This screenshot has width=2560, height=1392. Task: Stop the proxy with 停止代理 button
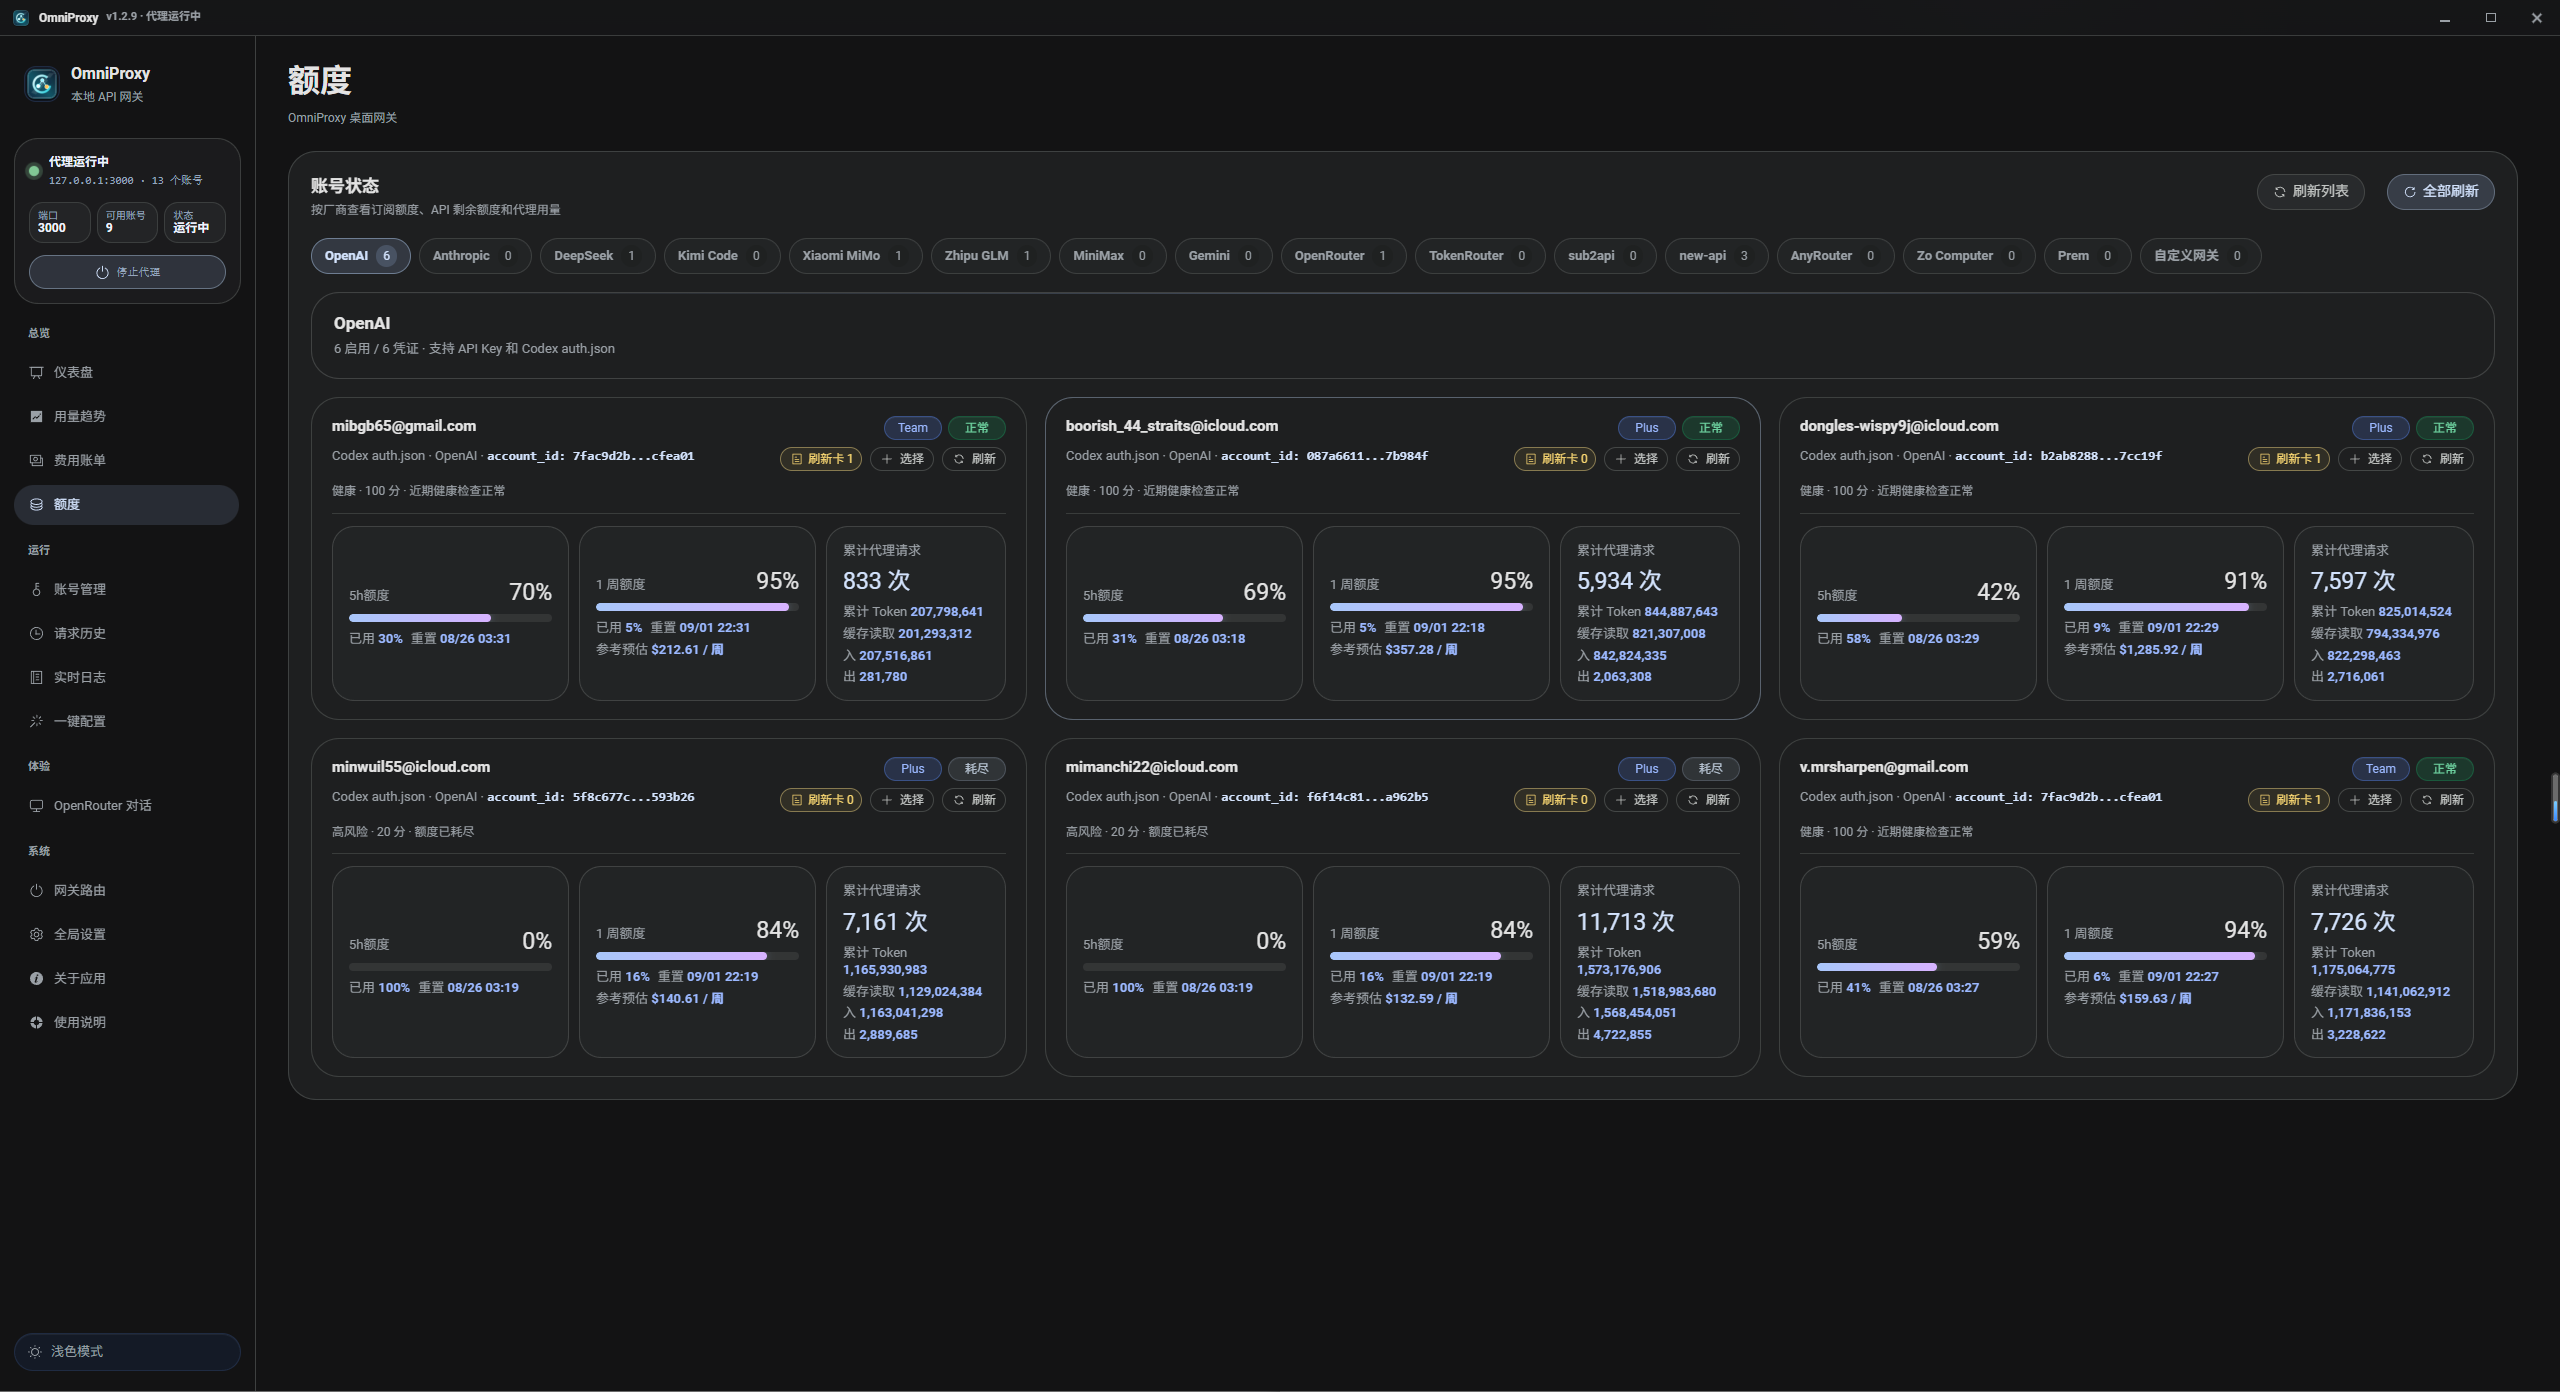tap(127, 272)
